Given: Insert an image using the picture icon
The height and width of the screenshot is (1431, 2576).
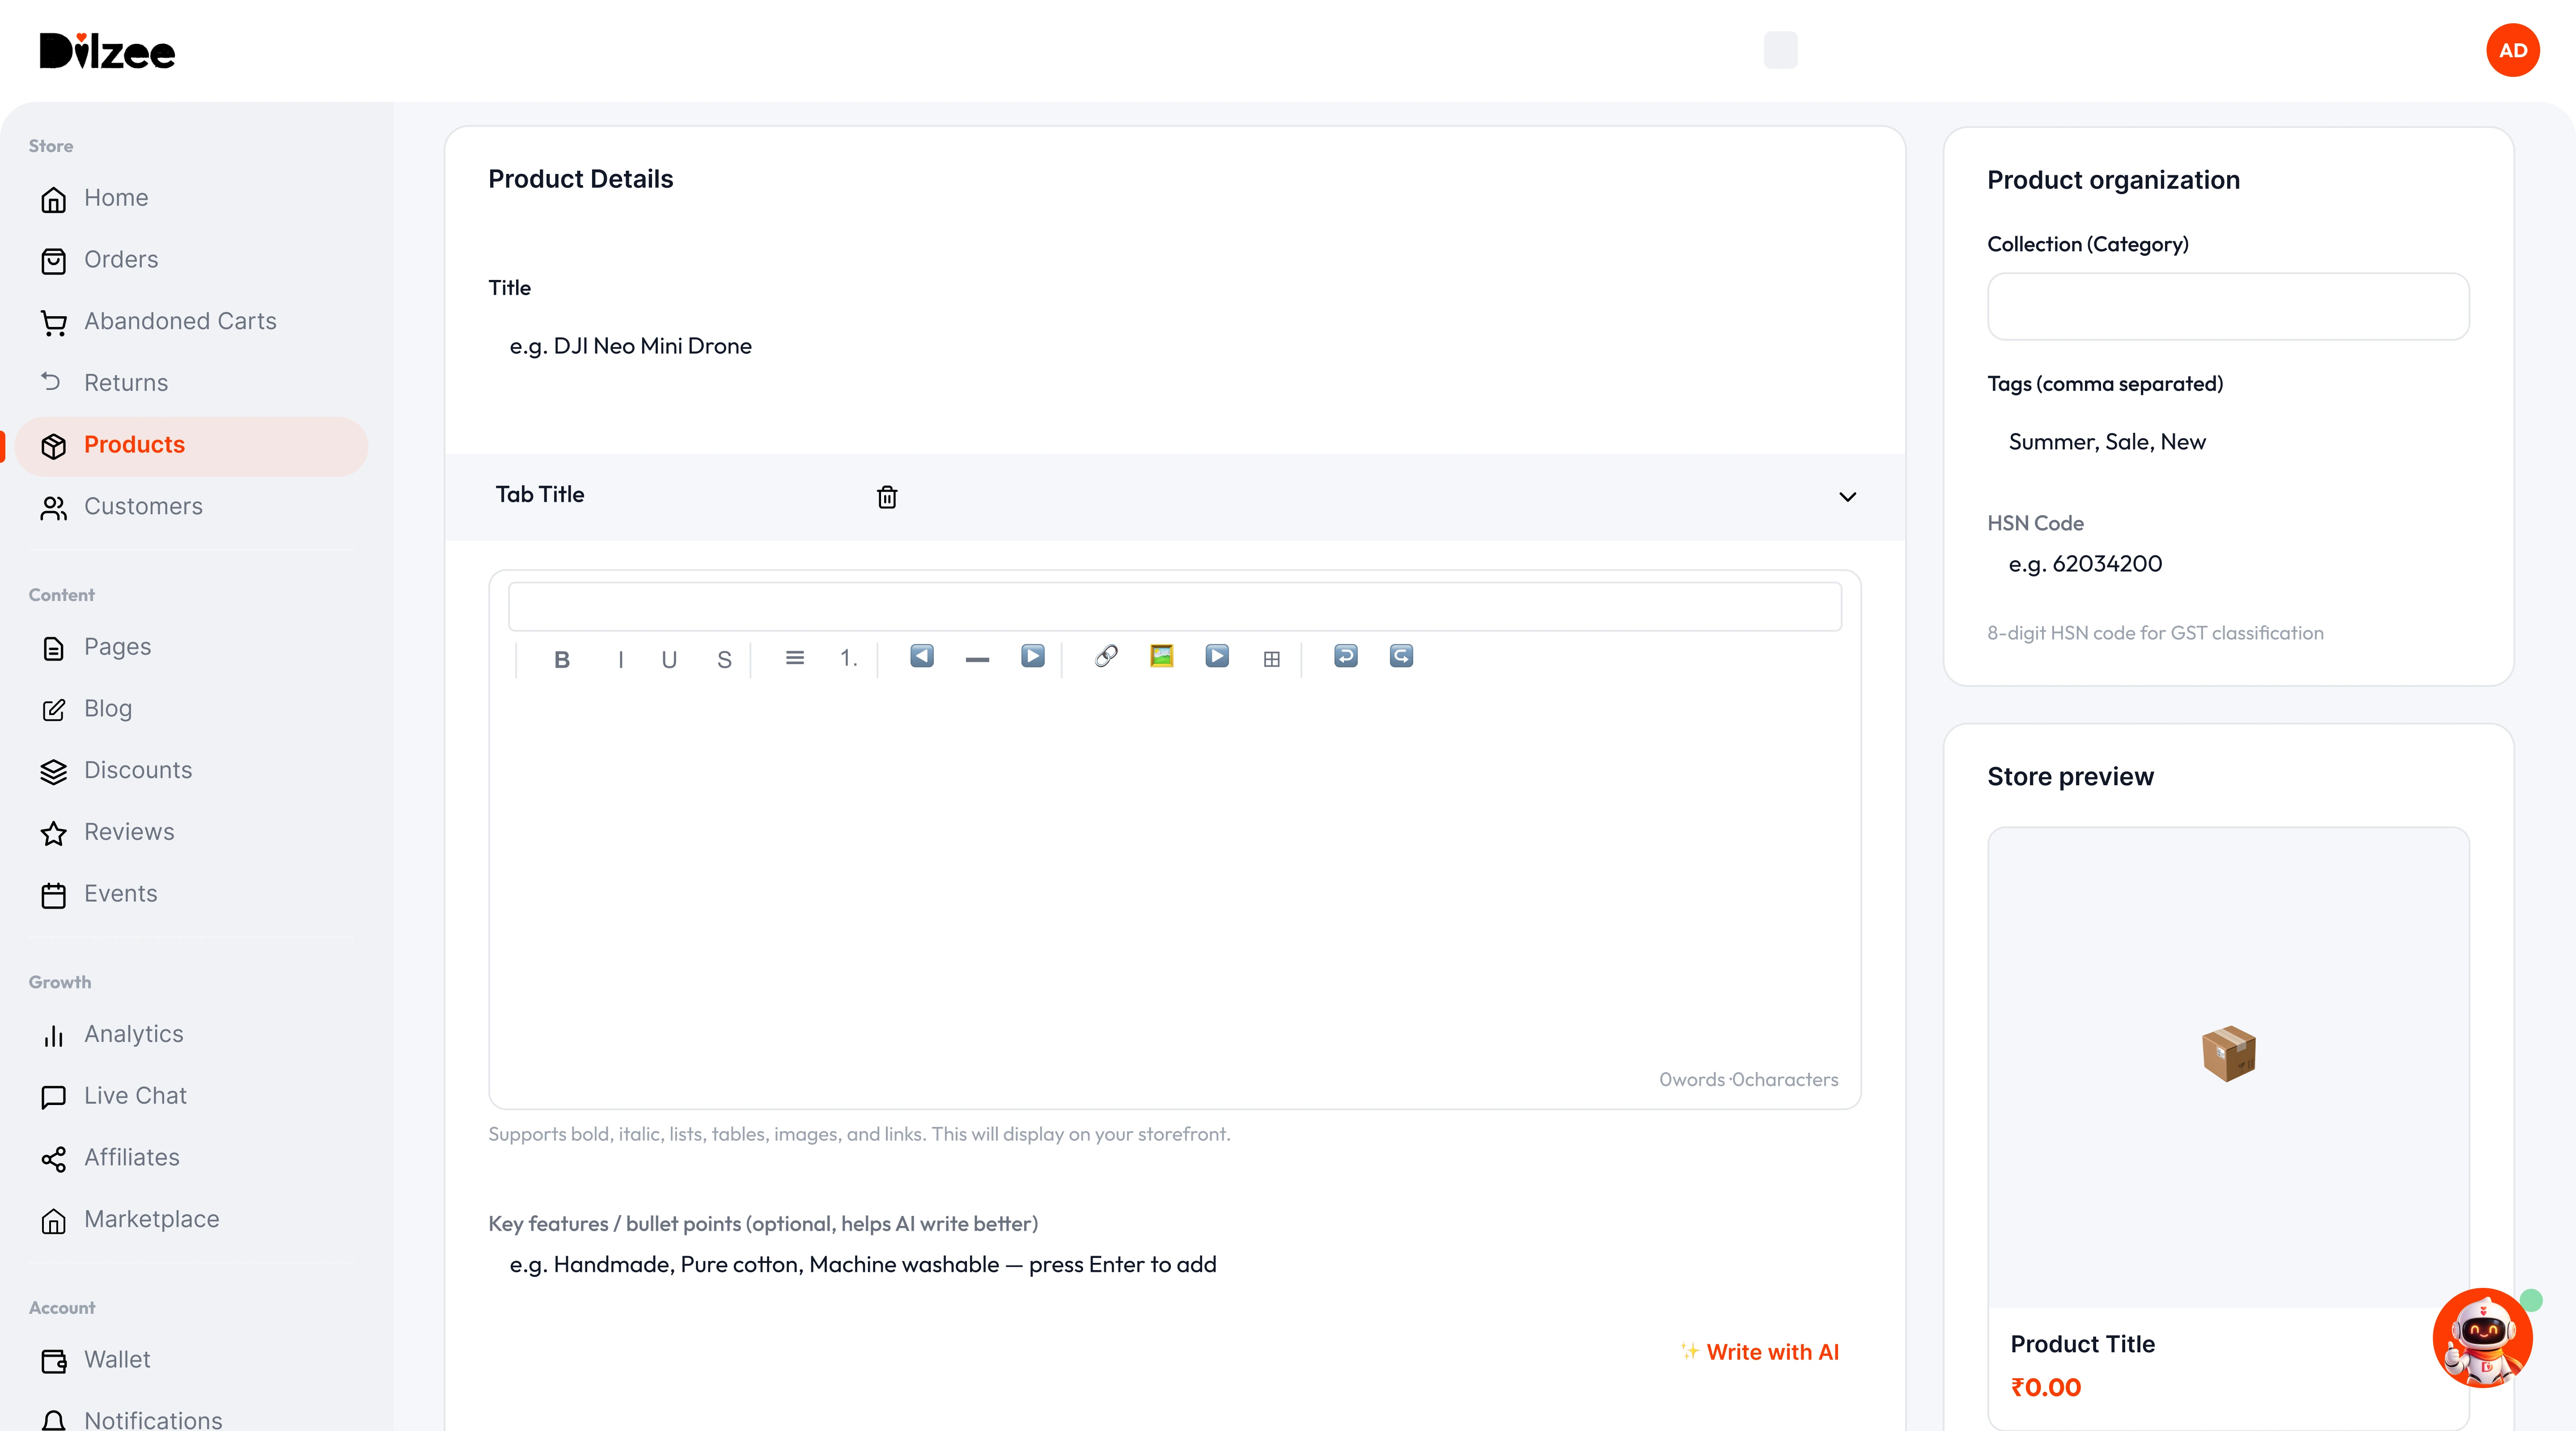Looking at the screenshot, I should (1161, 656).
